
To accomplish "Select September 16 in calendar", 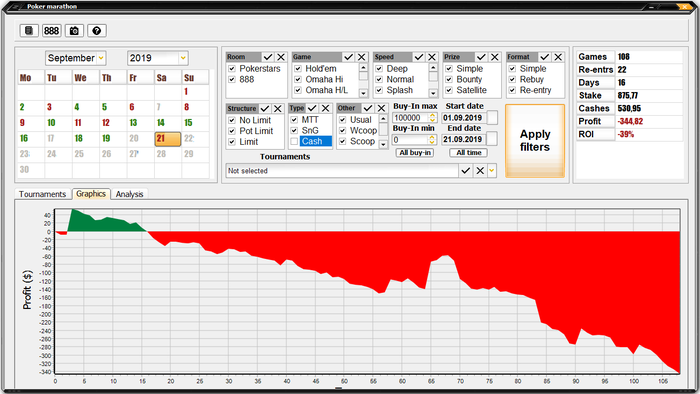I will [24, 138].
